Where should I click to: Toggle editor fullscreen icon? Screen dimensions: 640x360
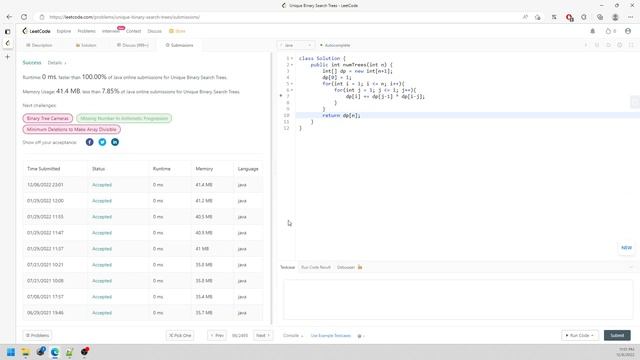631,45
